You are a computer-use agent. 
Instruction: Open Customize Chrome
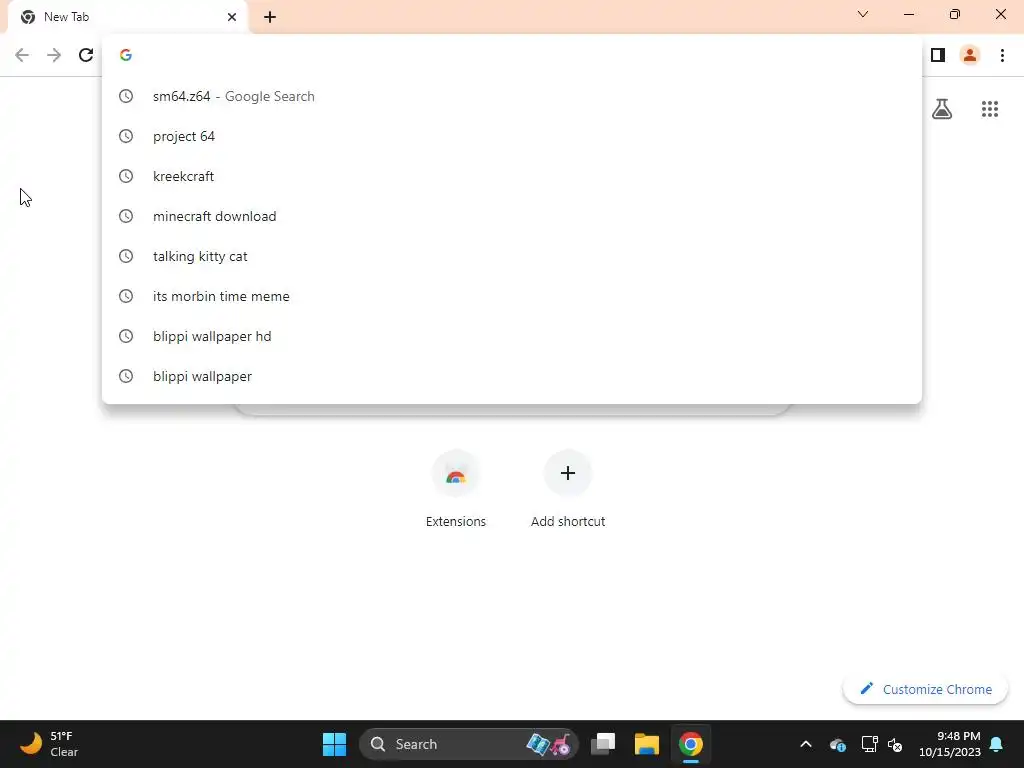coord(925,689)
